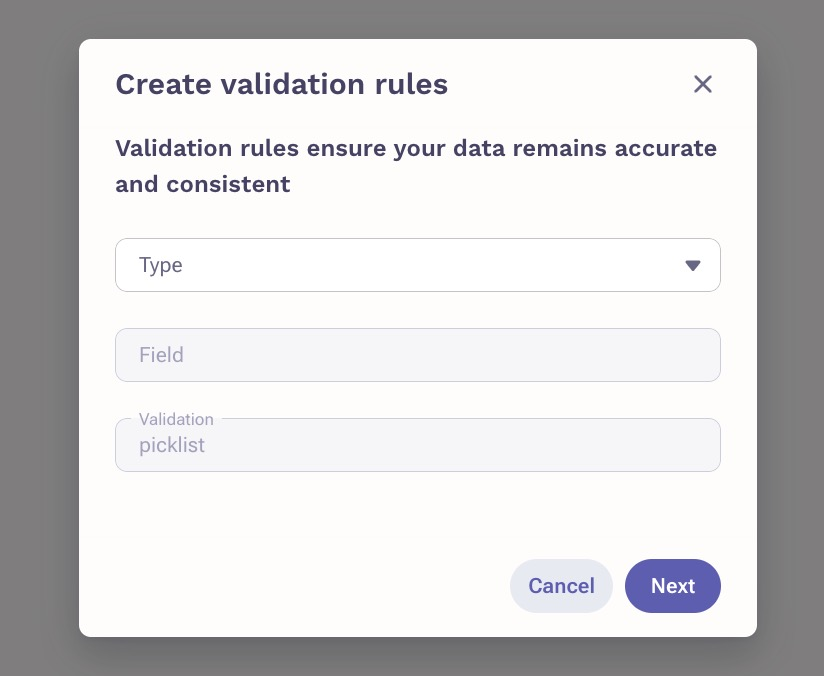Click the gray Cancel pill button

tap(561, 586)
